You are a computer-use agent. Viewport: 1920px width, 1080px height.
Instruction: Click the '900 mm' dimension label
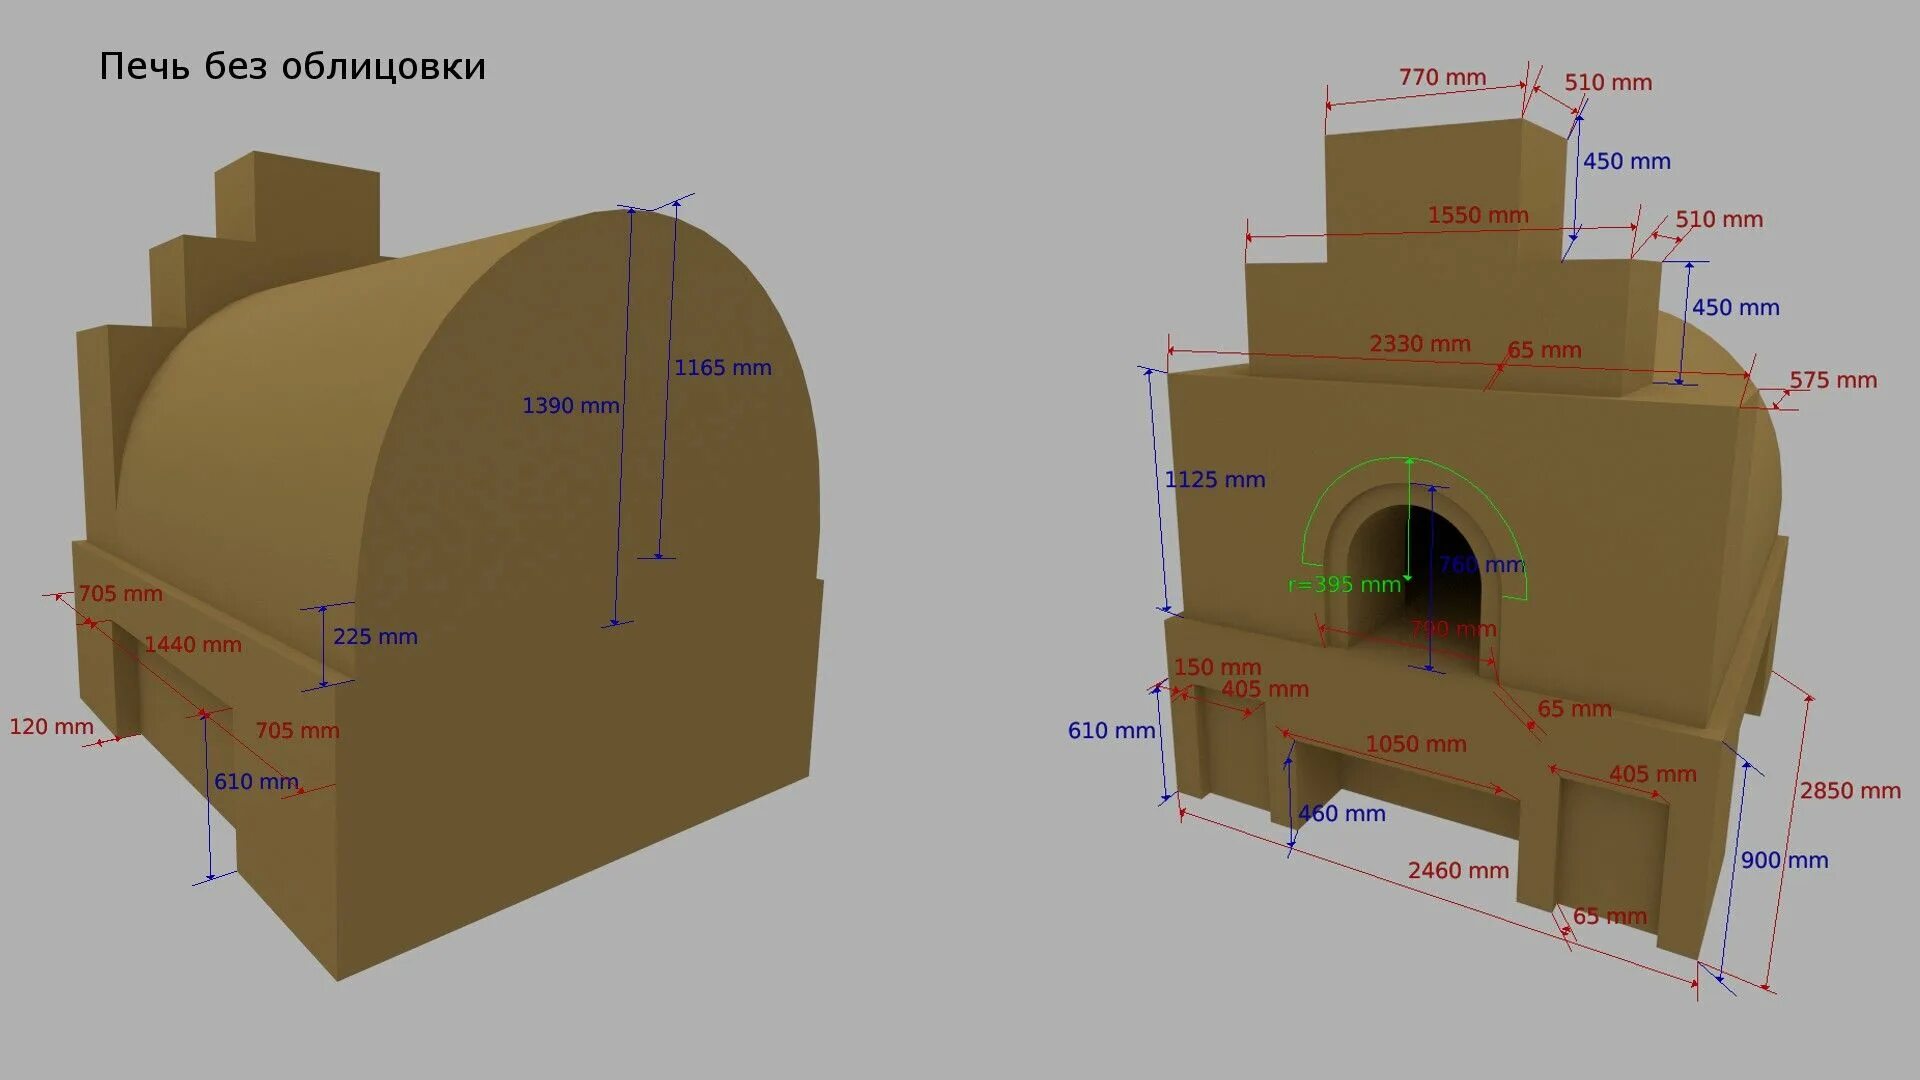coord(1784,860)
